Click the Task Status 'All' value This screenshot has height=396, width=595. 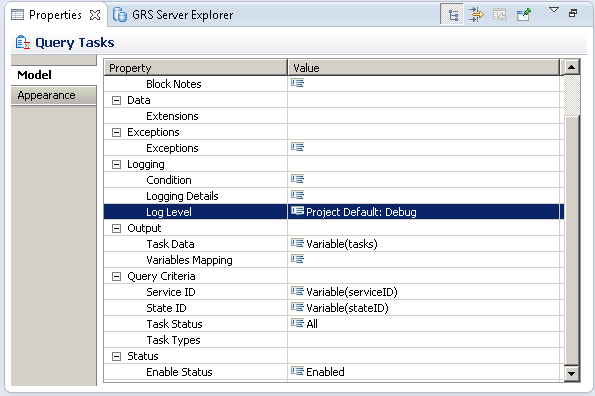coord(312,324)
